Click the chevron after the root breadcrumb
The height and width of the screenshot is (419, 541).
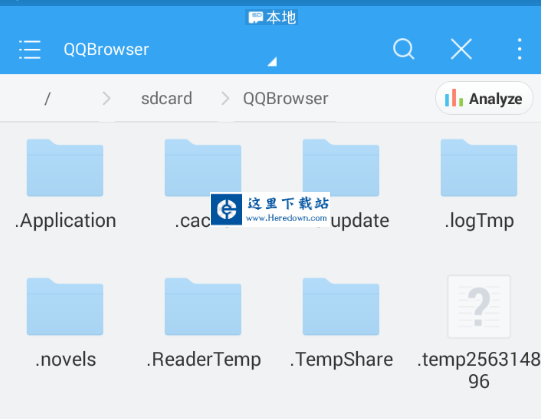click(x=107, y=99)
